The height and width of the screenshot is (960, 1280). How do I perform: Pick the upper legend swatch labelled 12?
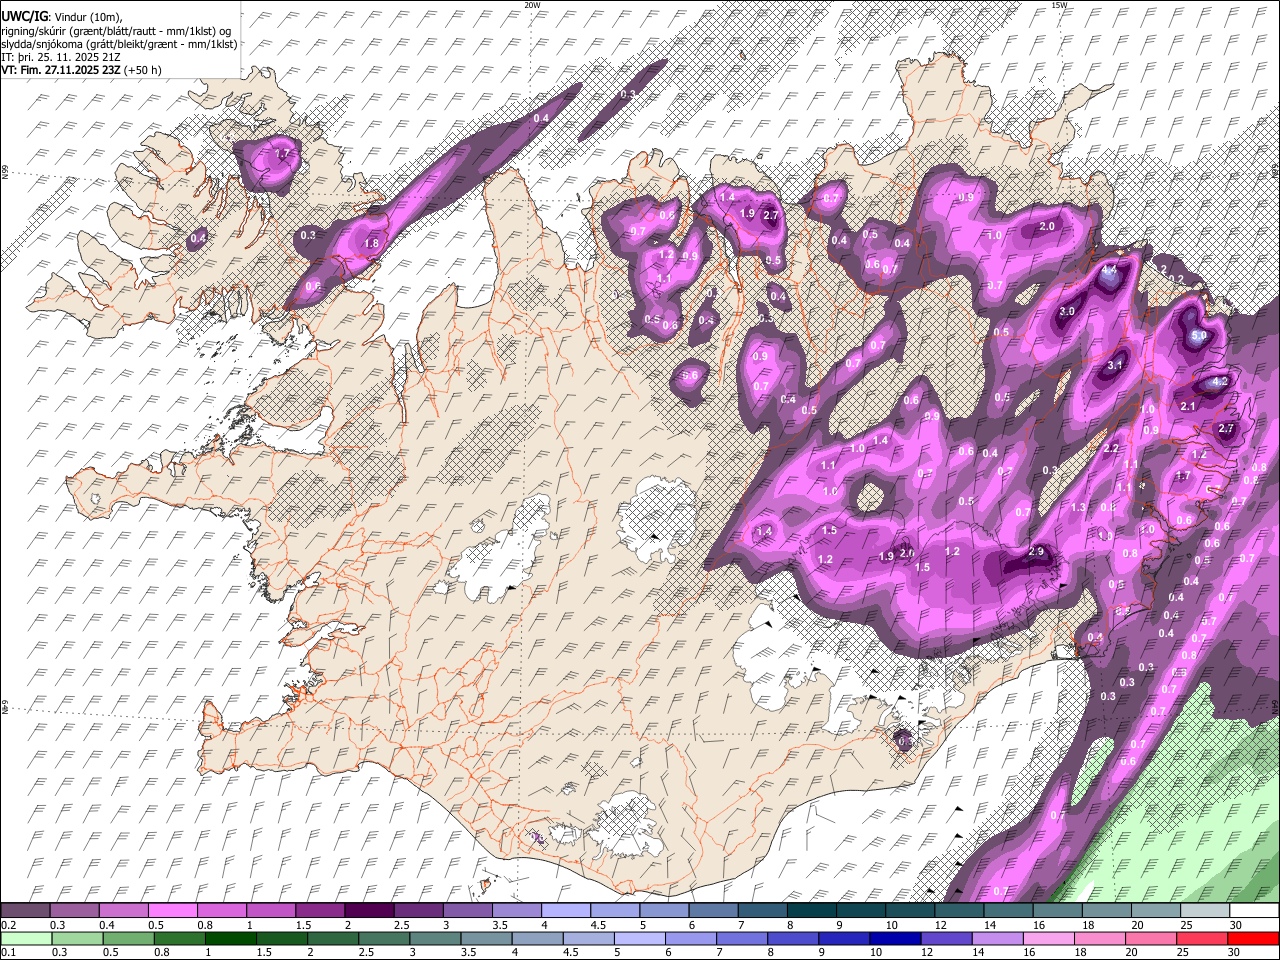click(959, 911)
